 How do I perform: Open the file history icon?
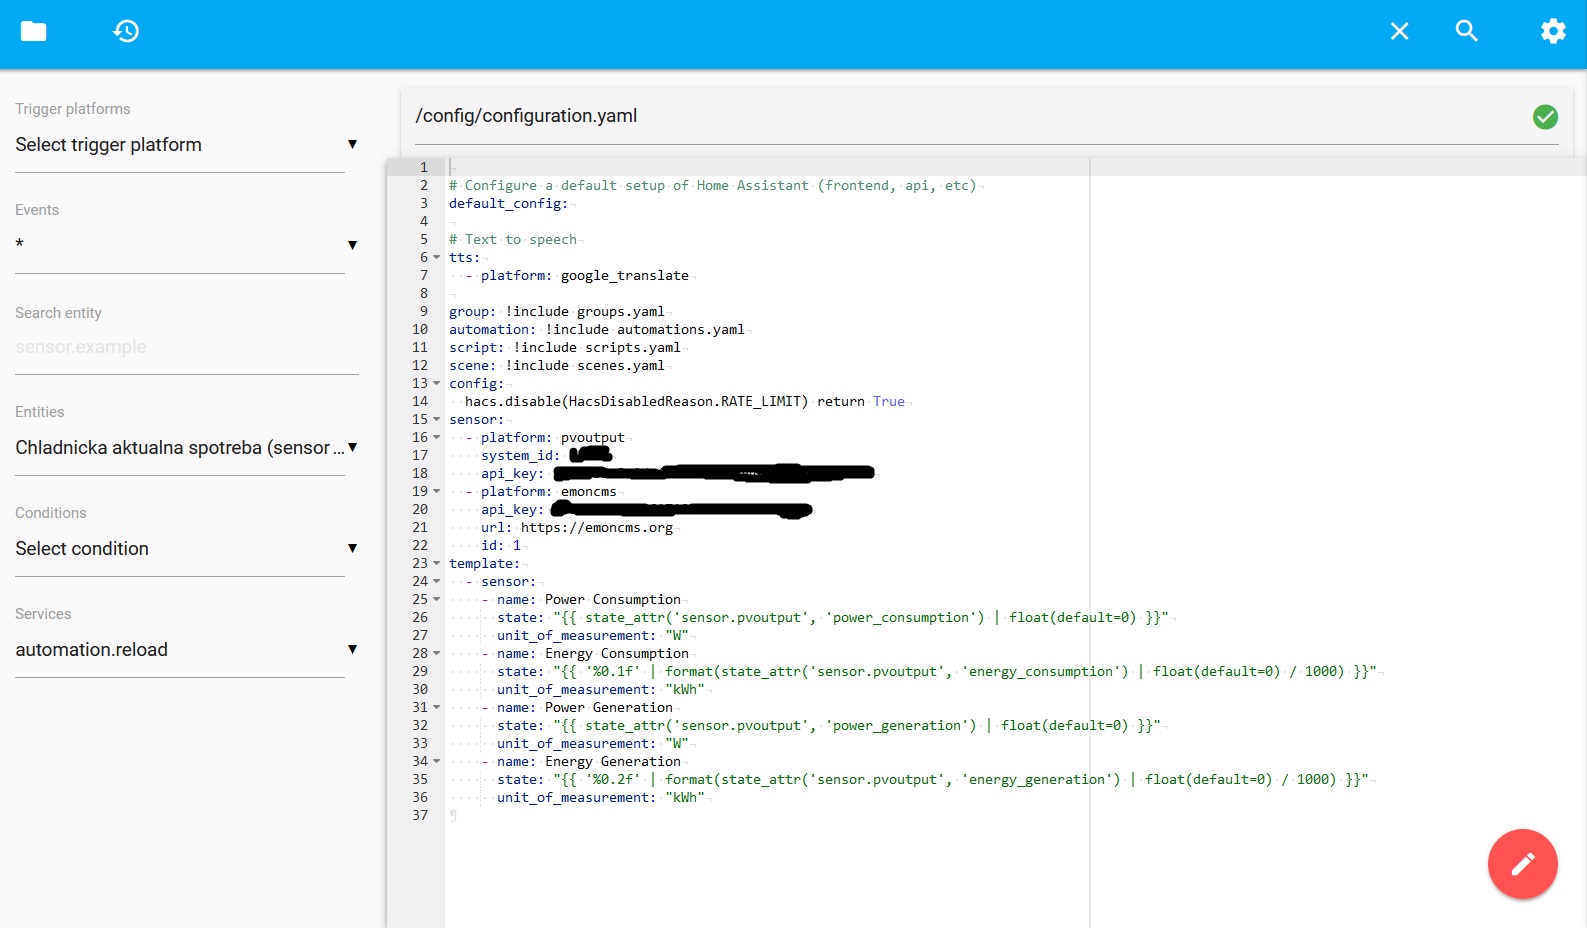tap(126, 31)
